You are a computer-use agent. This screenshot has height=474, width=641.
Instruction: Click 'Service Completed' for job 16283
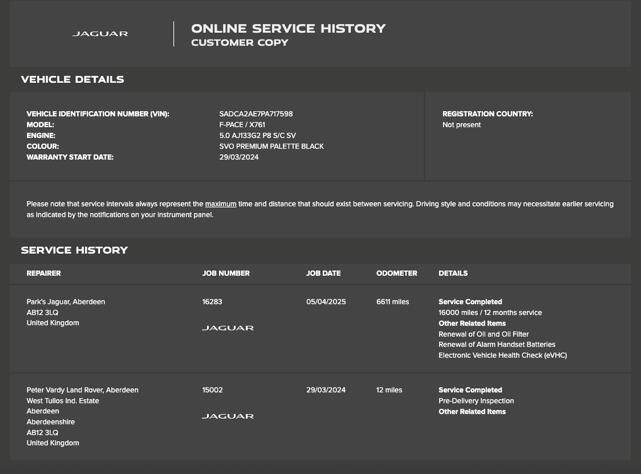tap(470, 302)
